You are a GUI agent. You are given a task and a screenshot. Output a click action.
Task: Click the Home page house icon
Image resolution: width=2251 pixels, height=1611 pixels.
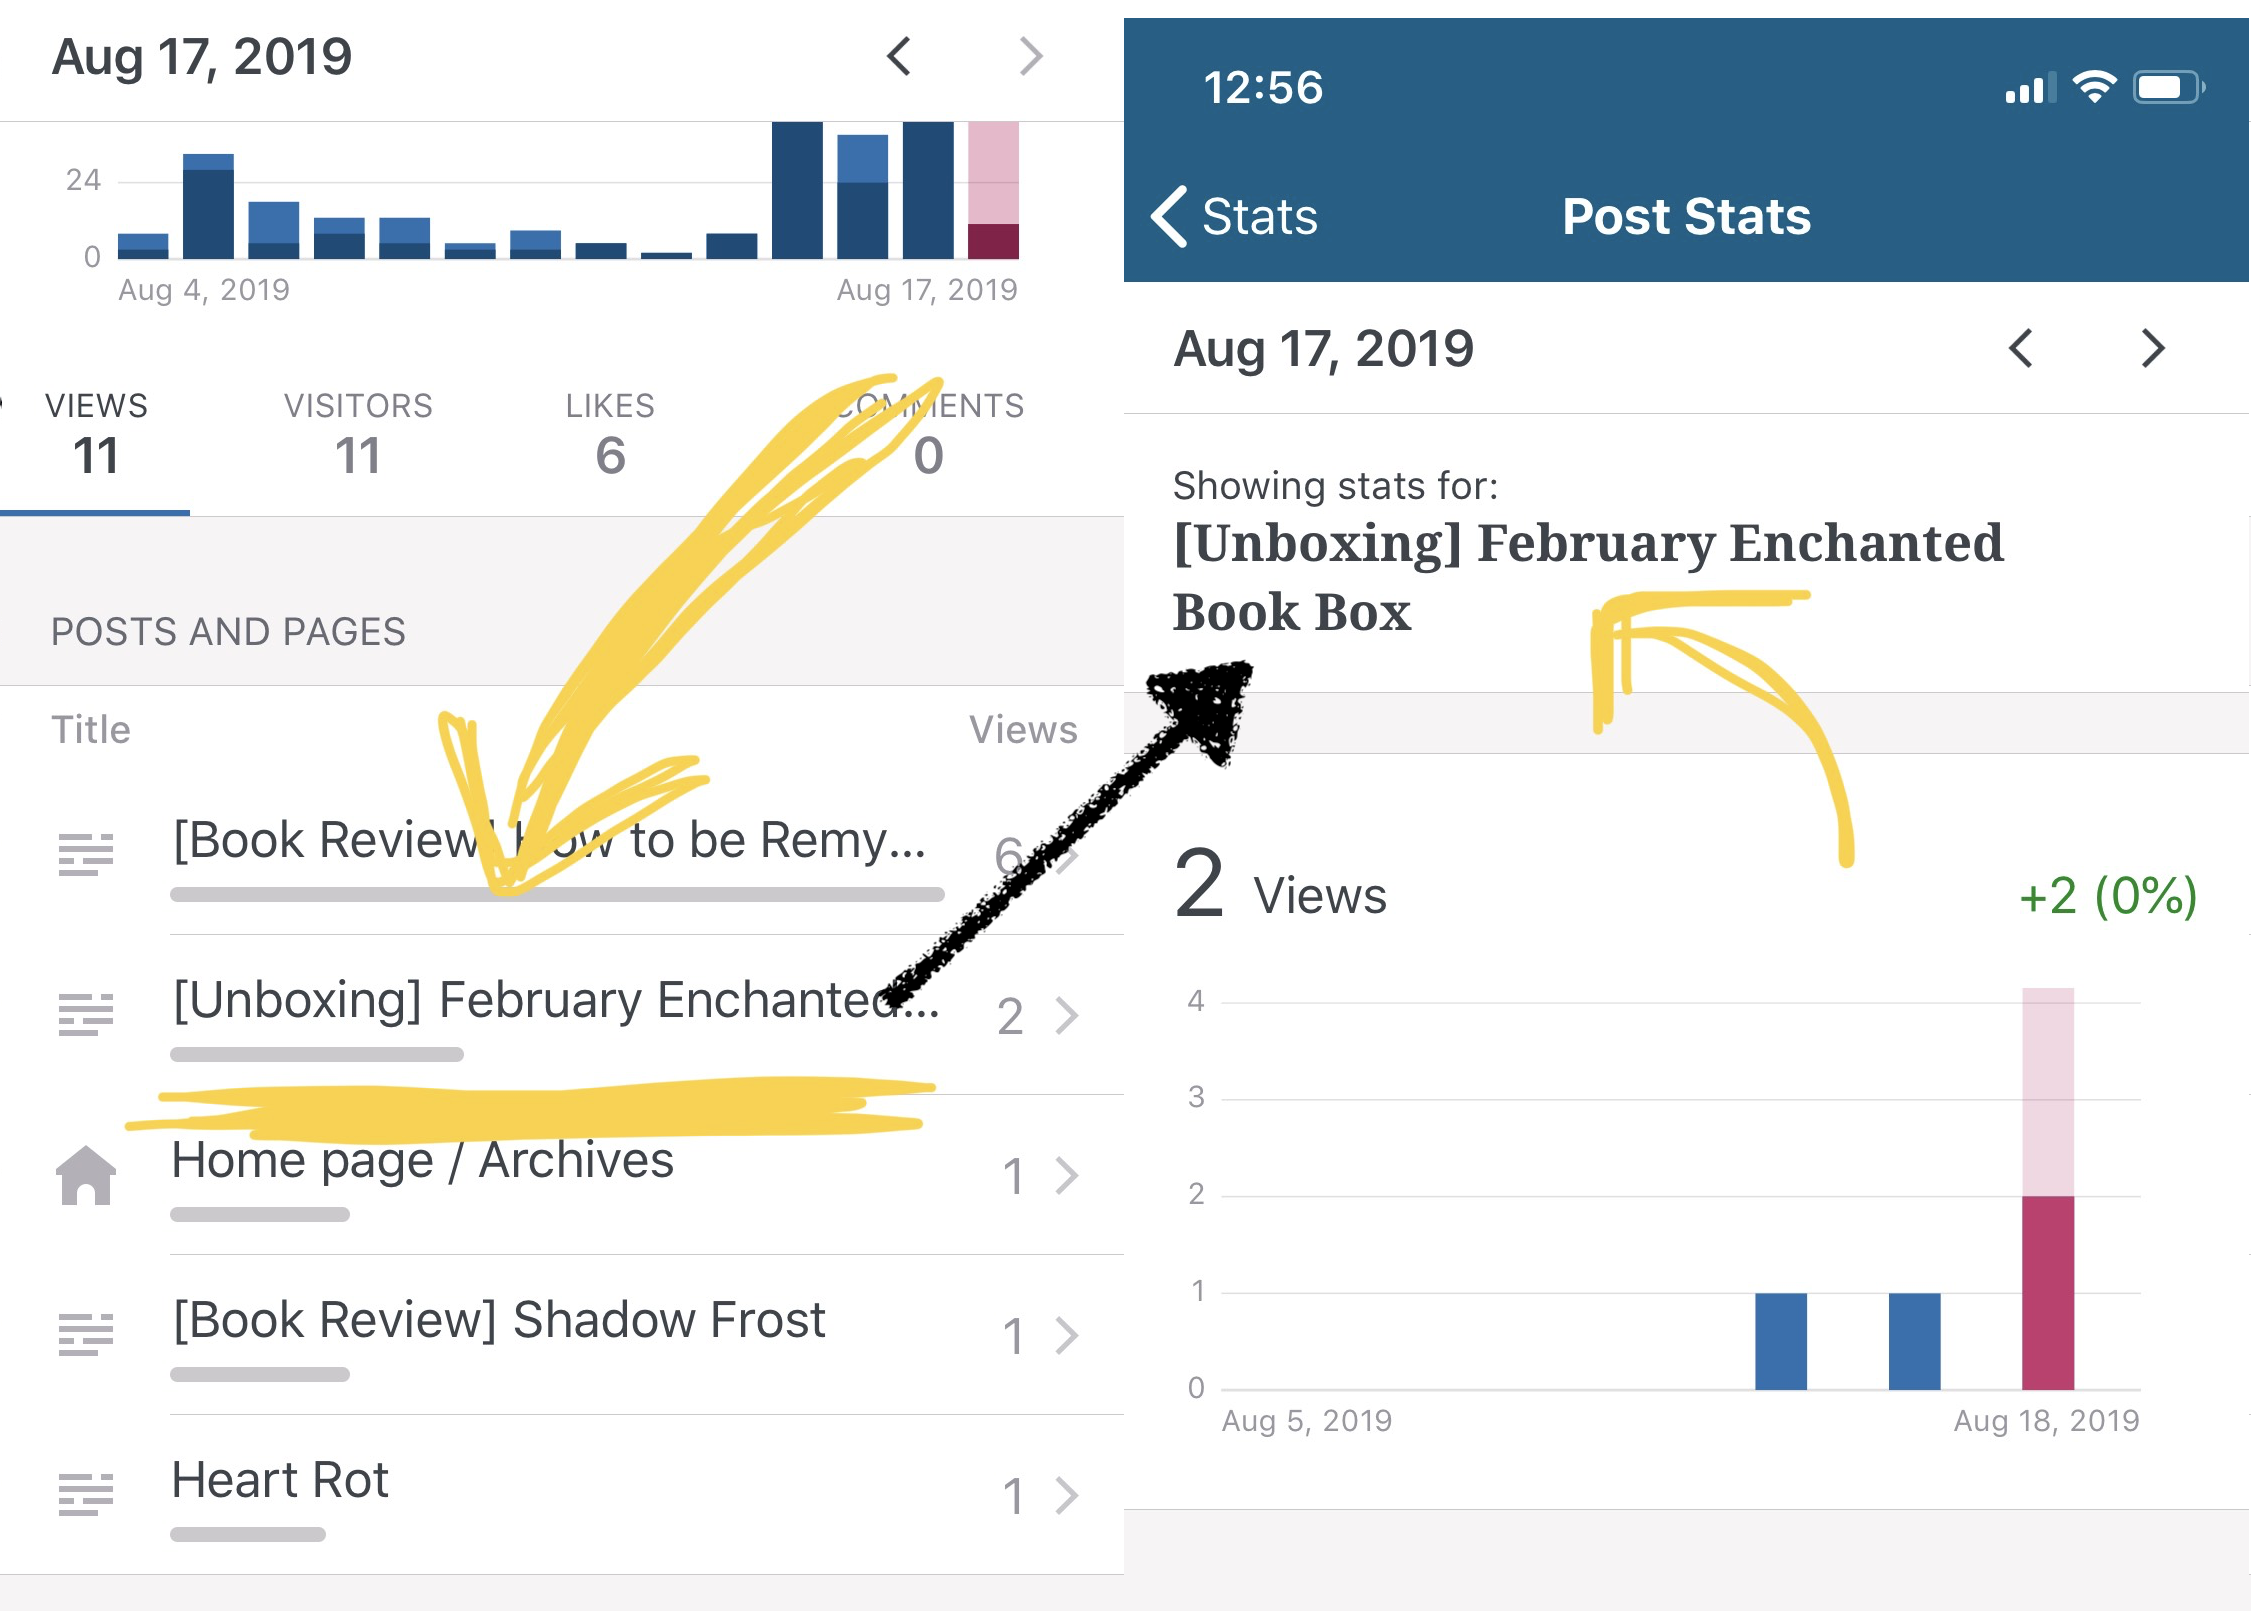86,1175
